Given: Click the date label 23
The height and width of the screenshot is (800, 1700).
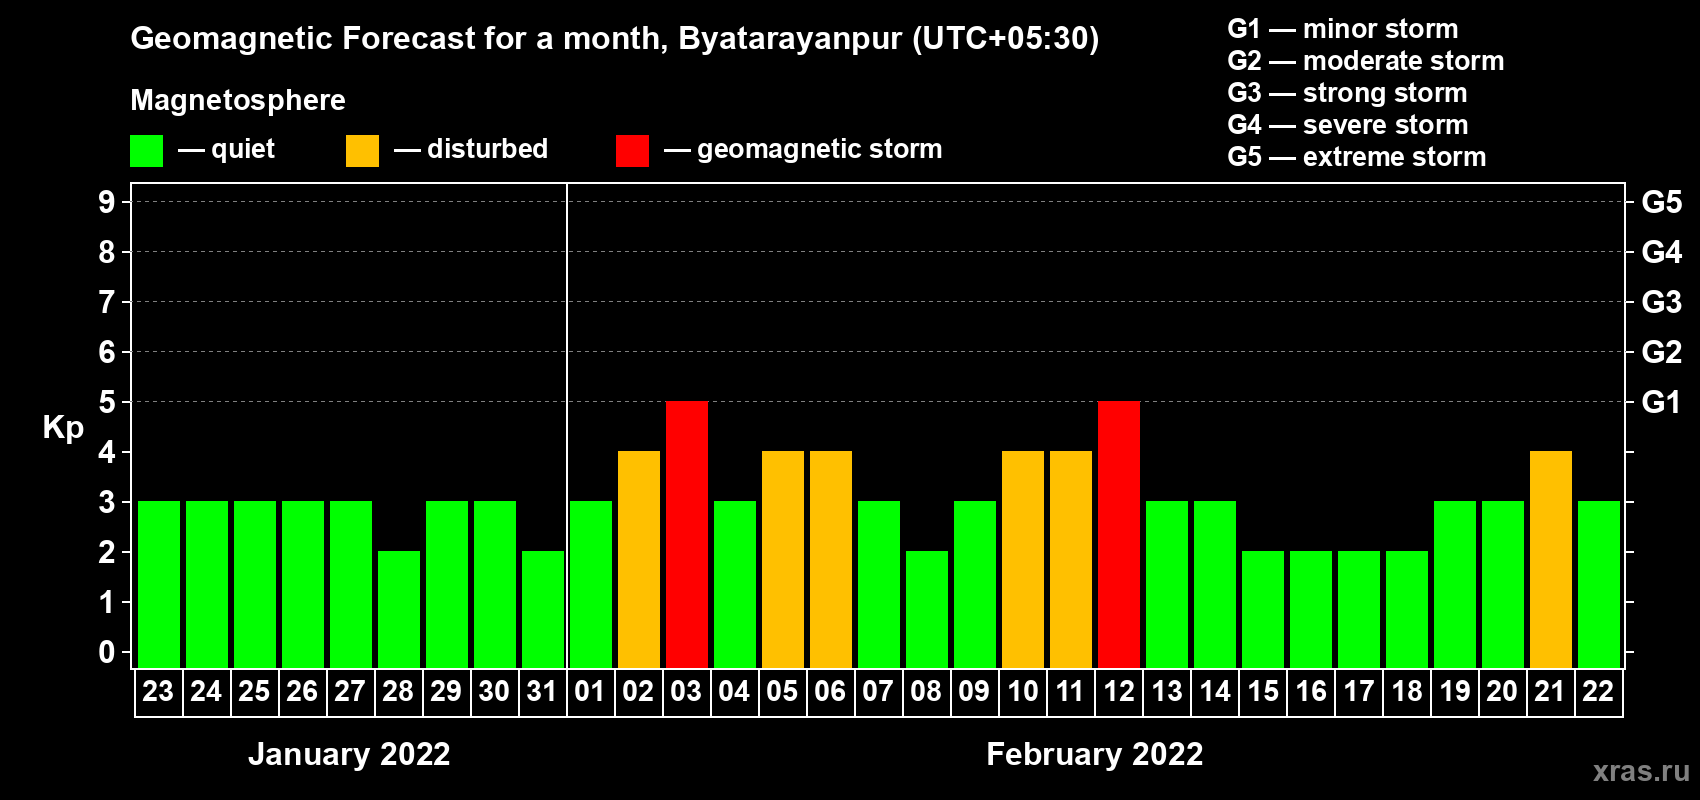Looking at the screenshot, I should click(x=158, y=691).
